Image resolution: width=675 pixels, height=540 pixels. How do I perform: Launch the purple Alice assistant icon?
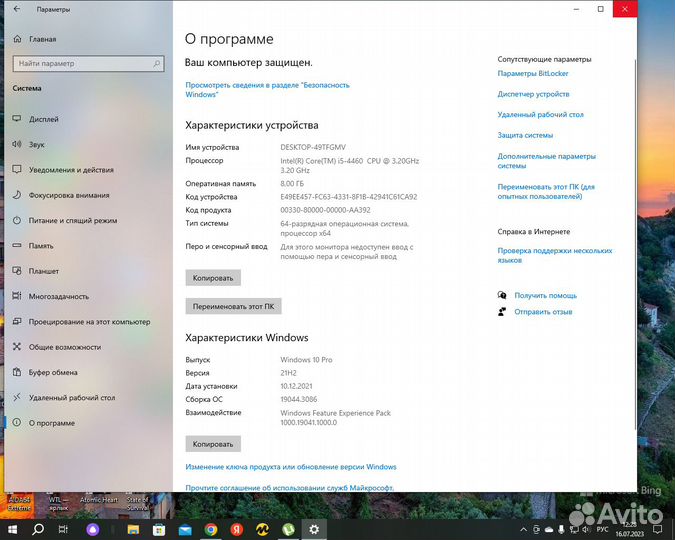(93, 529)
